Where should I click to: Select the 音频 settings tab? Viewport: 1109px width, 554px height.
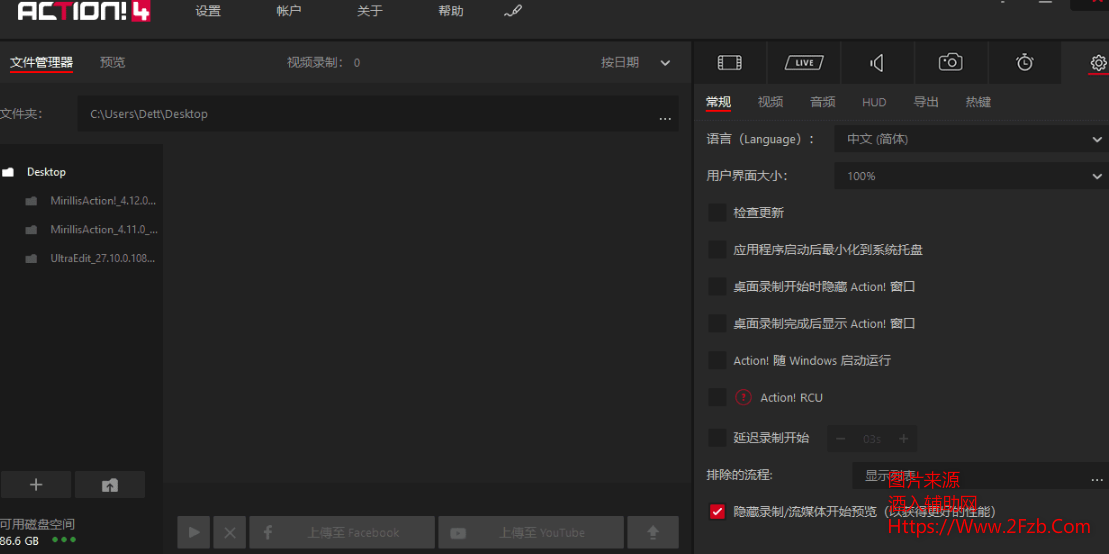point(823,102)
